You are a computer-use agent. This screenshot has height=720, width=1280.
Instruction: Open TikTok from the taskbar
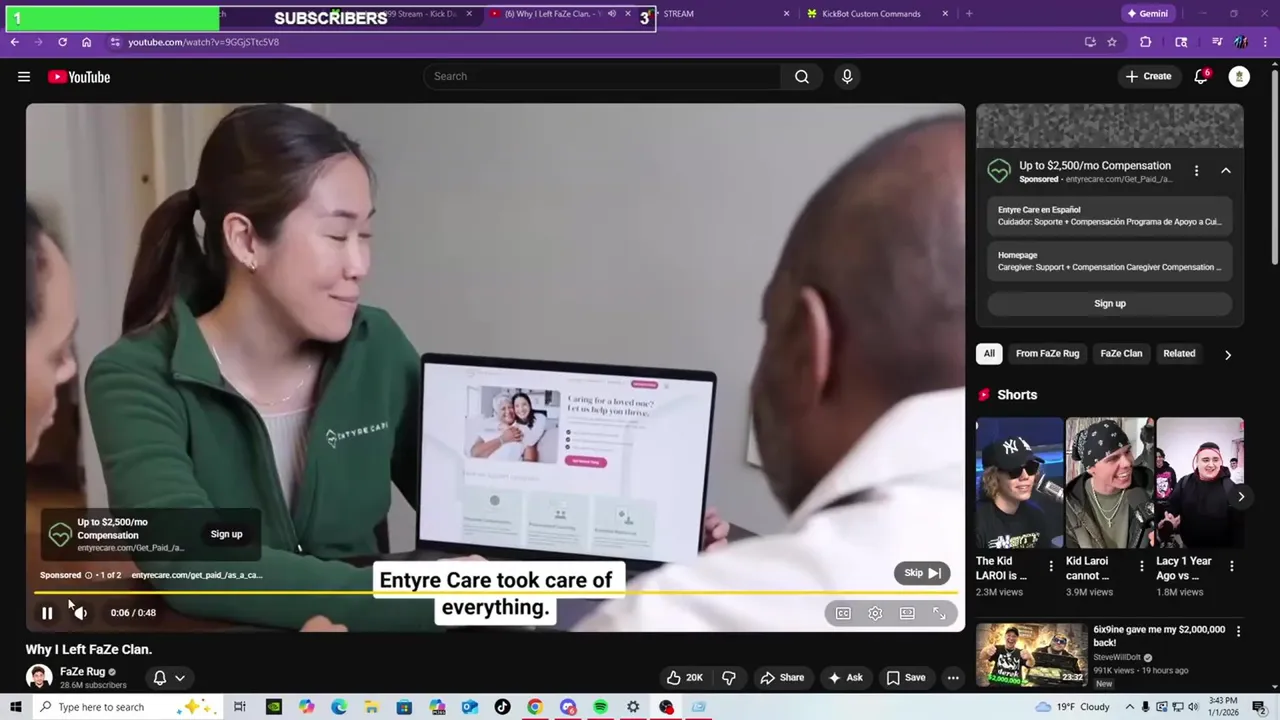coord(502,707)
